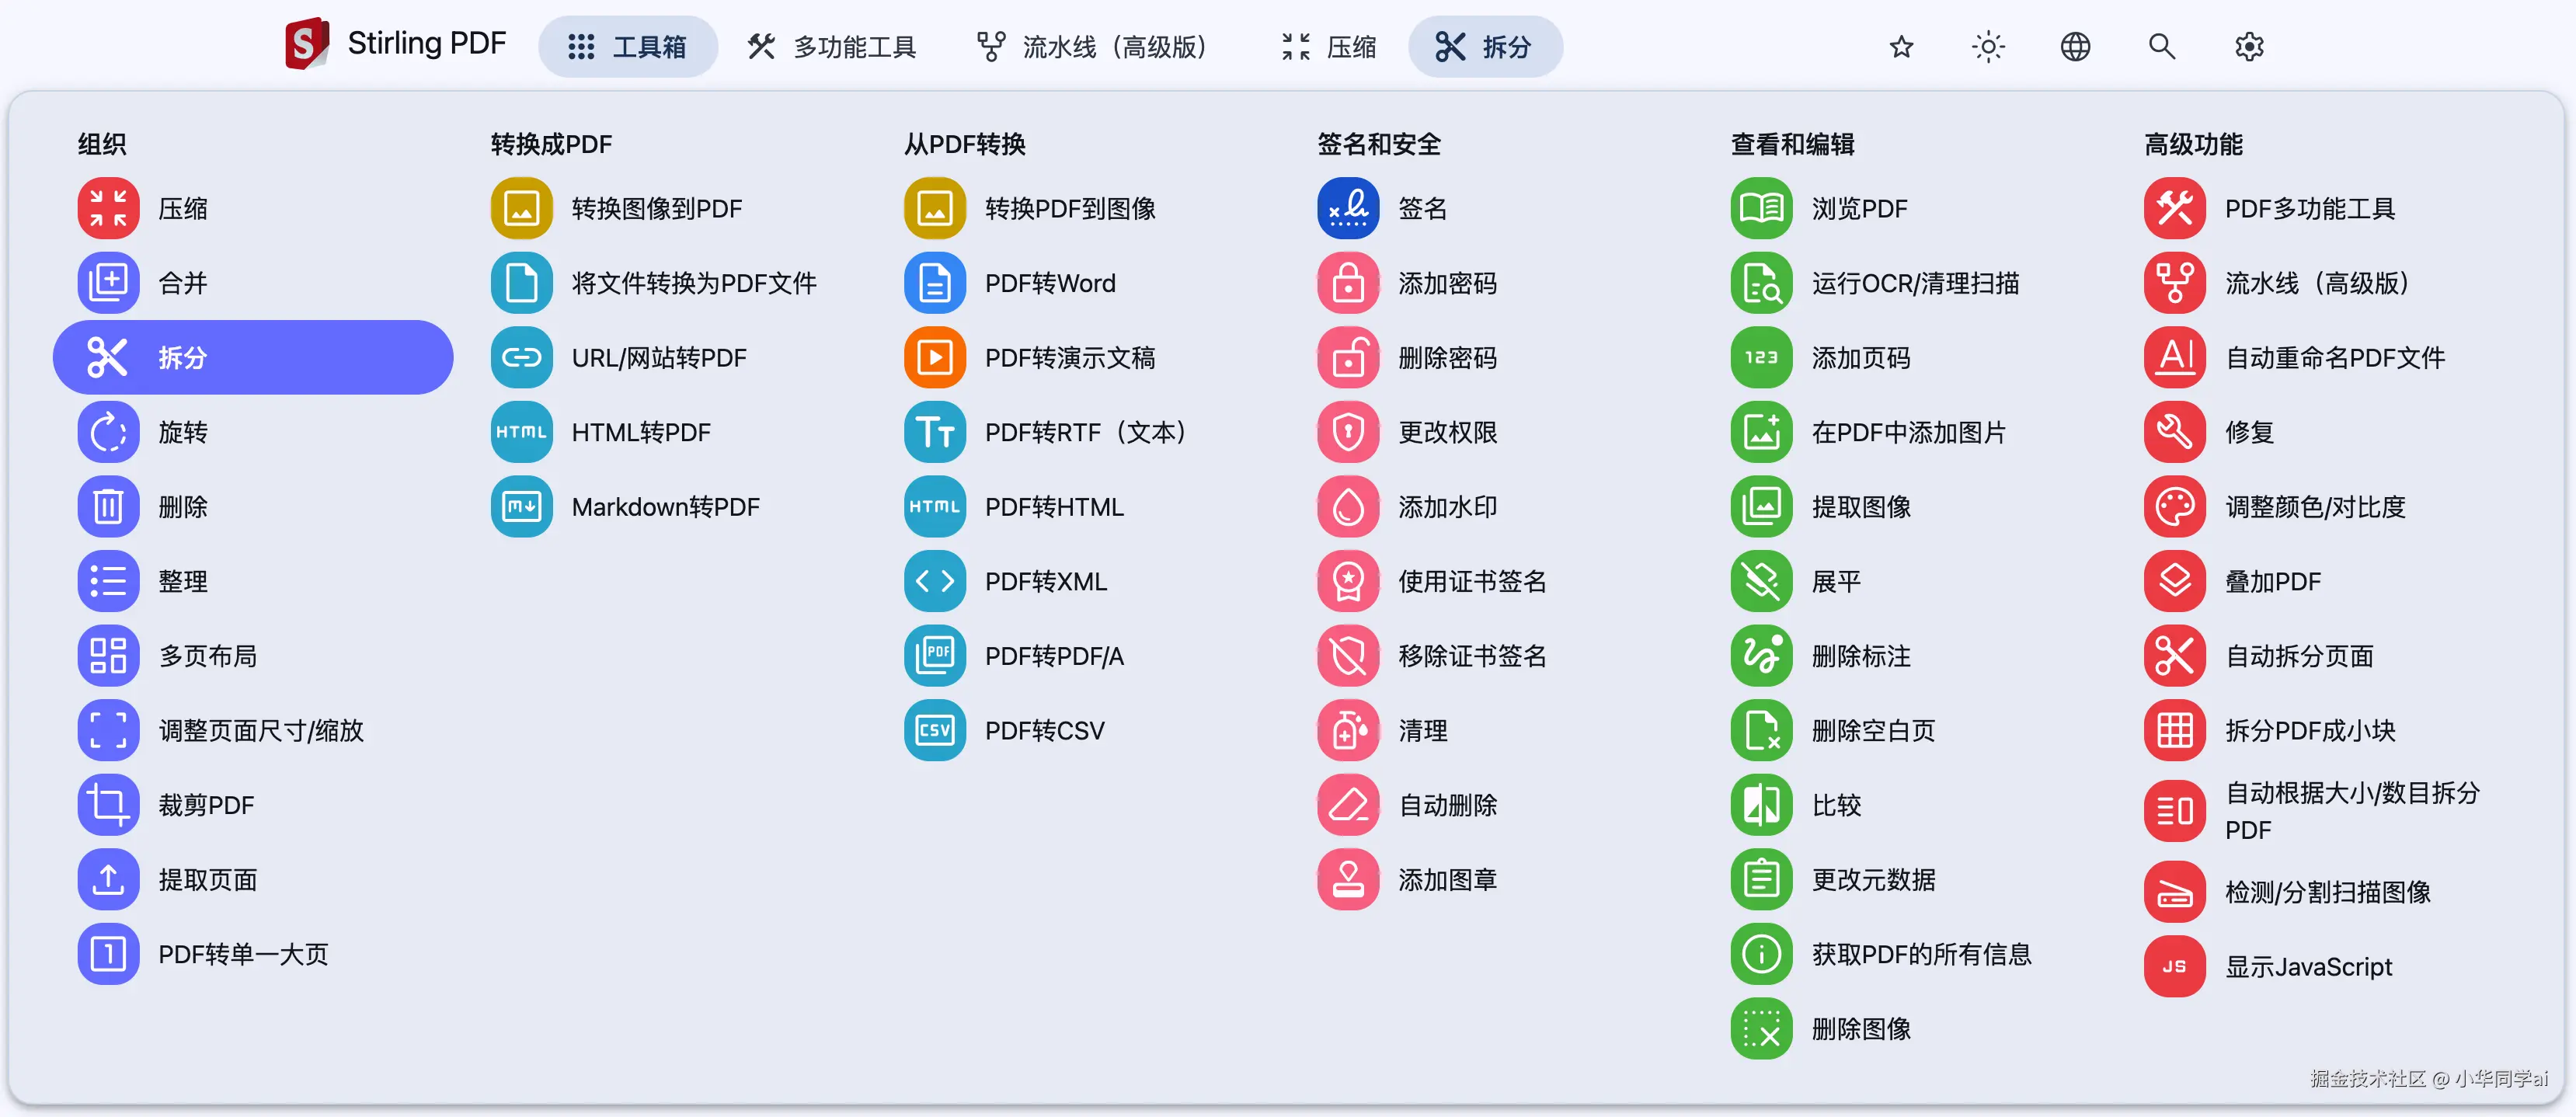
Task: Open 多功能工具 in the navbar
Action: tap(831, 46)
